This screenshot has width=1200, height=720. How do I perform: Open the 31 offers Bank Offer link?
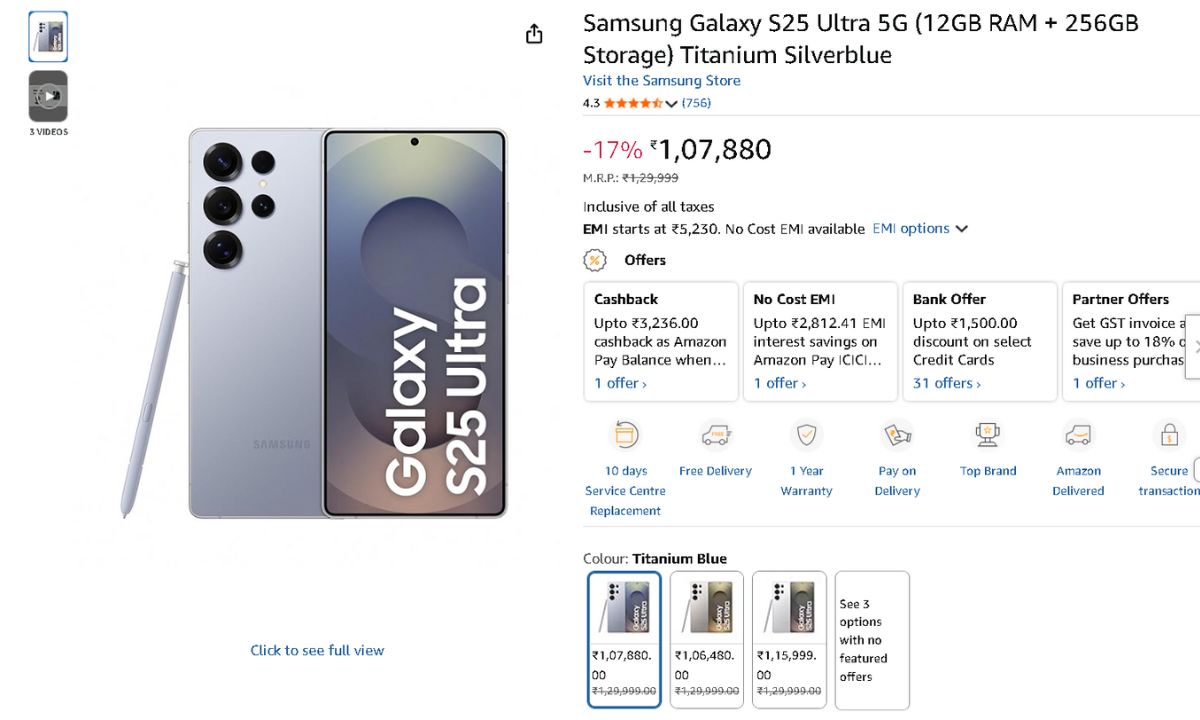(946, 384)
